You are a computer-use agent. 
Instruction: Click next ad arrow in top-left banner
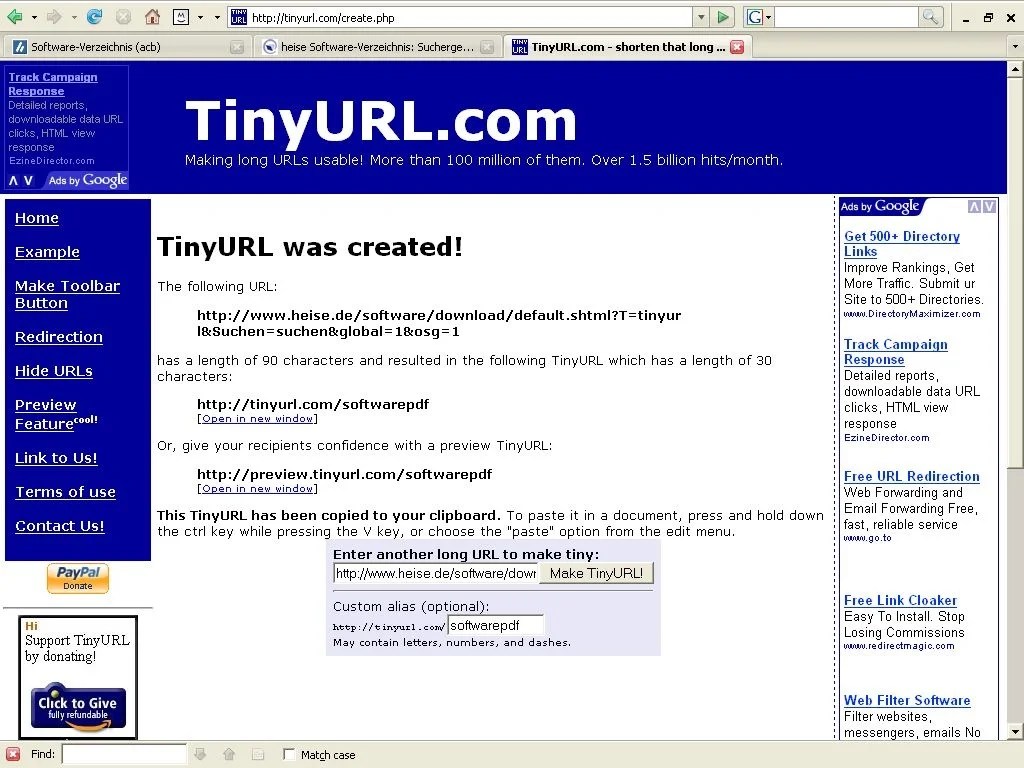coord(28,181)
